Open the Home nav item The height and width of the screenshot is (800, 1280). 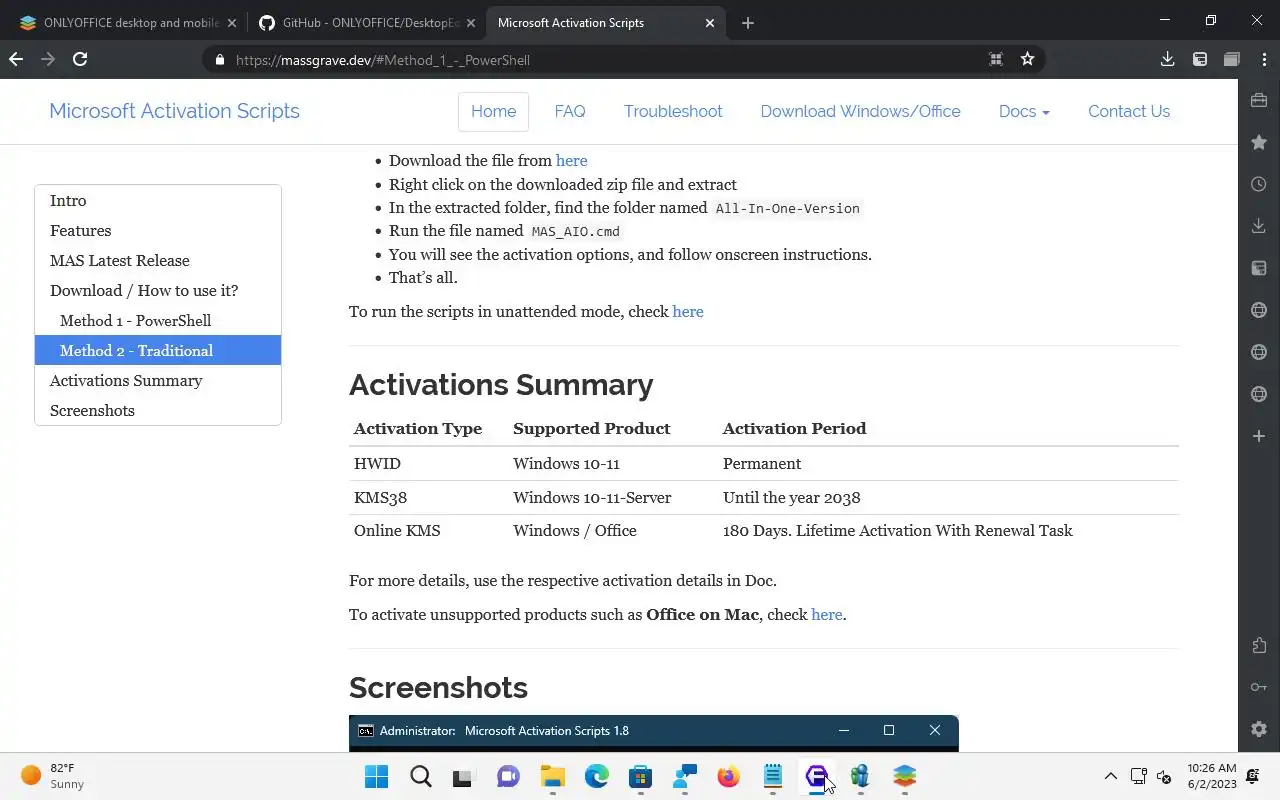click(493, 111)
